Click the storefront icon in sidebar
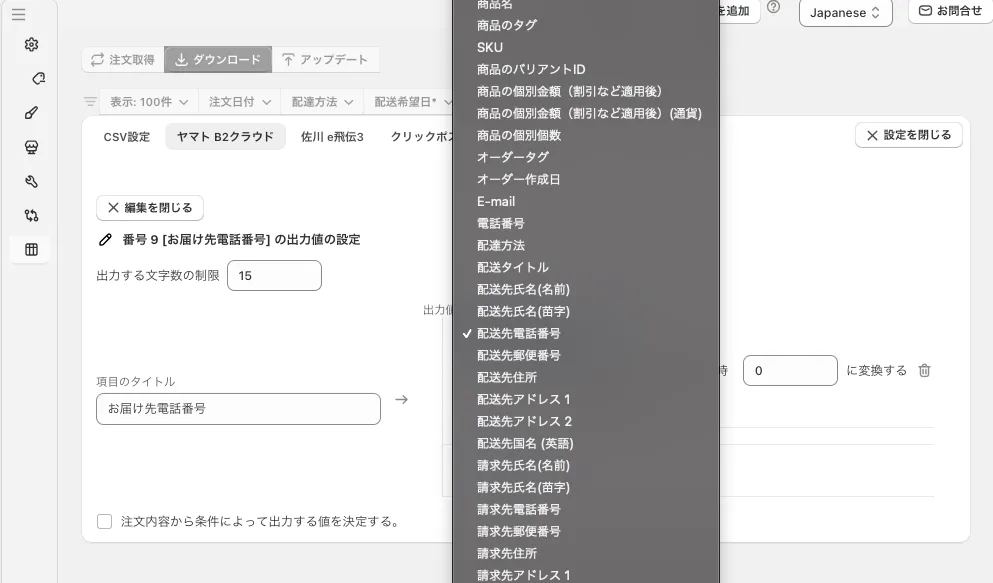 pos(31,147)
